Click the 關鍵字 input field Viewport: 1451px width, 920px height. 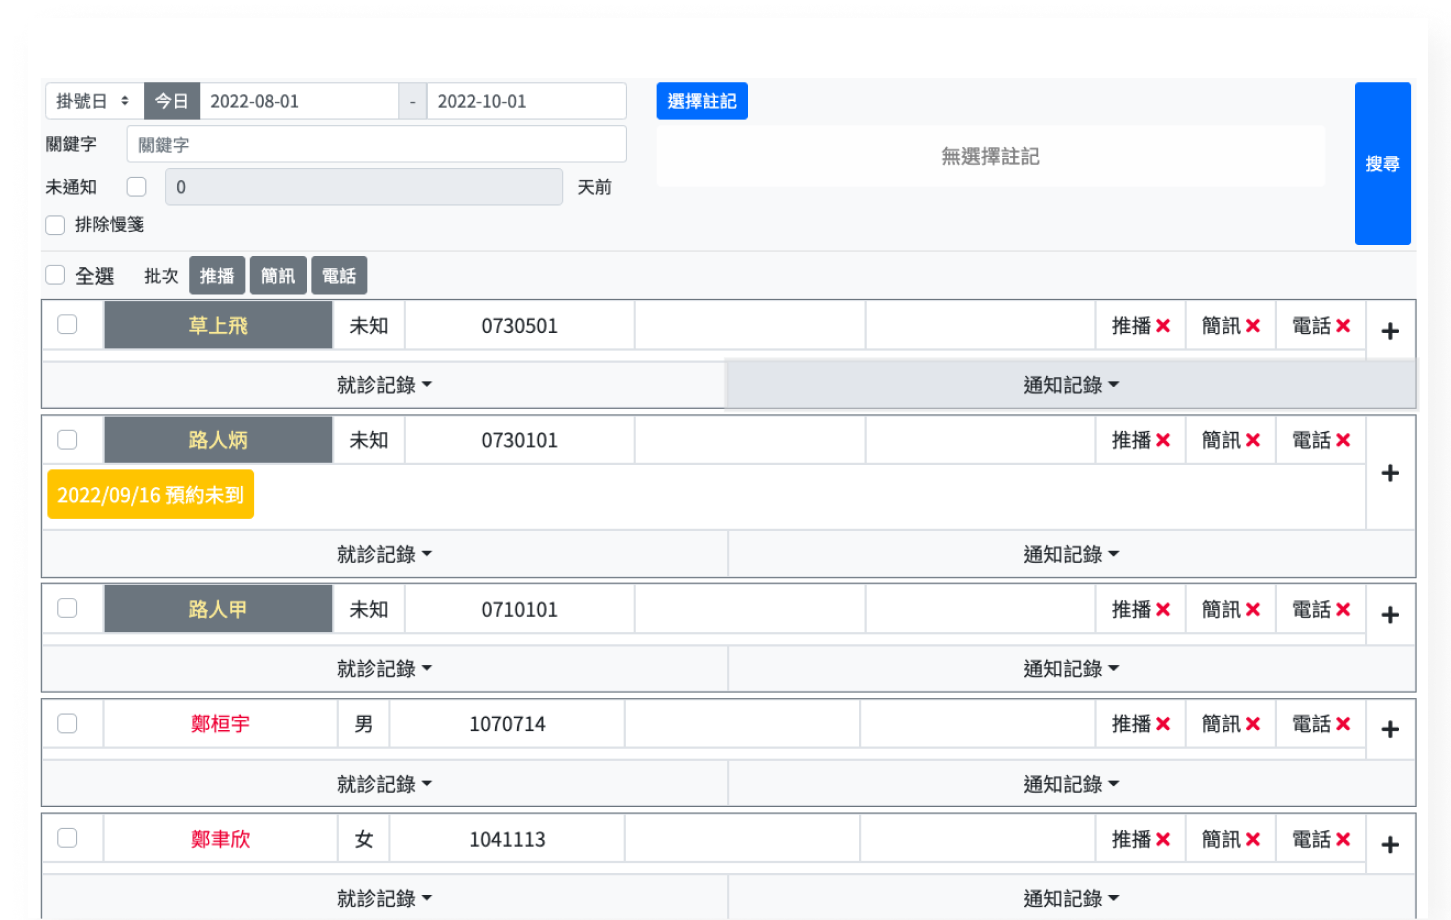coord(377,144)
